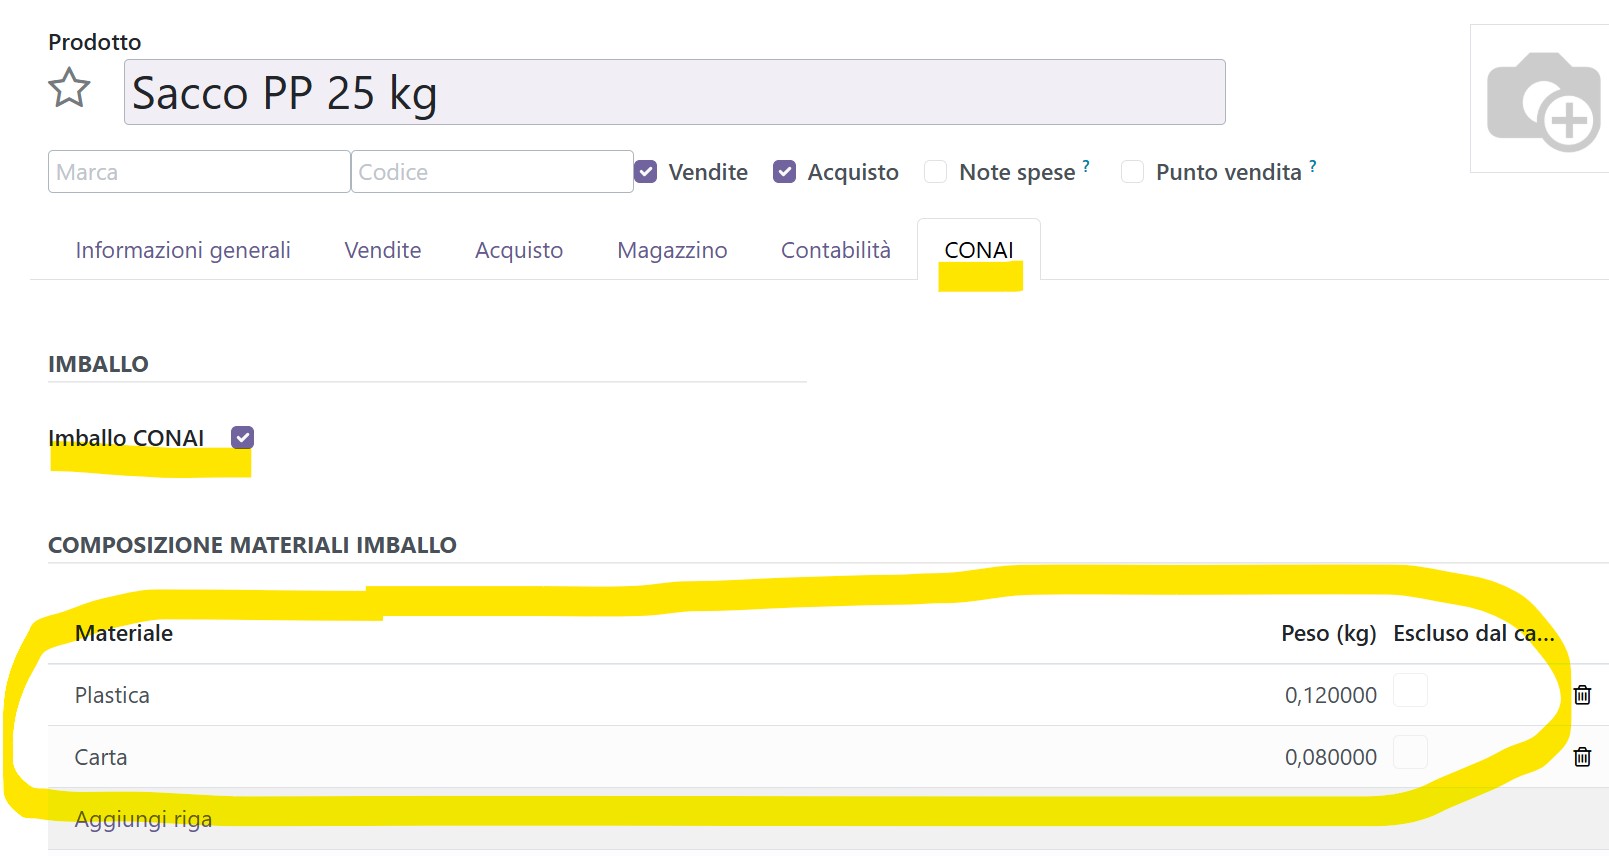Focus the Marca input field
The image size is (1609, 856).
tap(199, 172)
